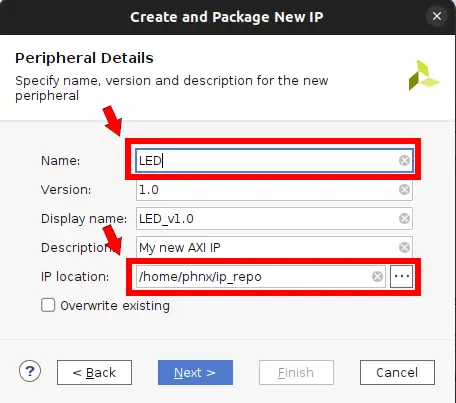Screen dimensions: 456x403
Task: Click the disabled Finish button
Action: click(296, 372)
